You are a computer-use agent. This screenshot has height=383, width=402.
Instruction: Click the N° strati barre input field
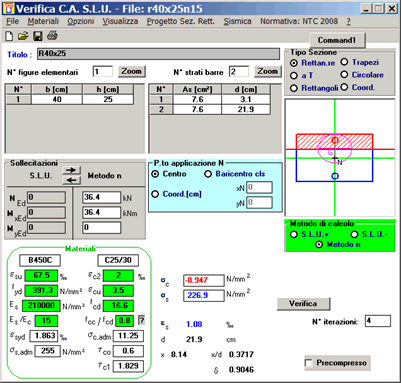[239, 72]
